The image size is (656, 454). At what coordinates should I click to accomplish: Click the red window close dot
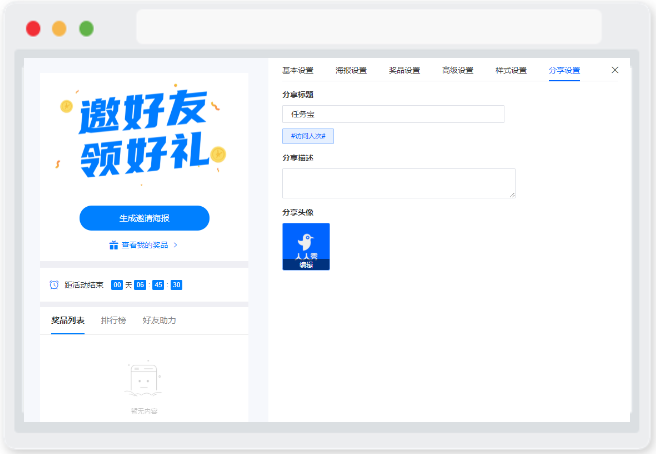[33, 29]
